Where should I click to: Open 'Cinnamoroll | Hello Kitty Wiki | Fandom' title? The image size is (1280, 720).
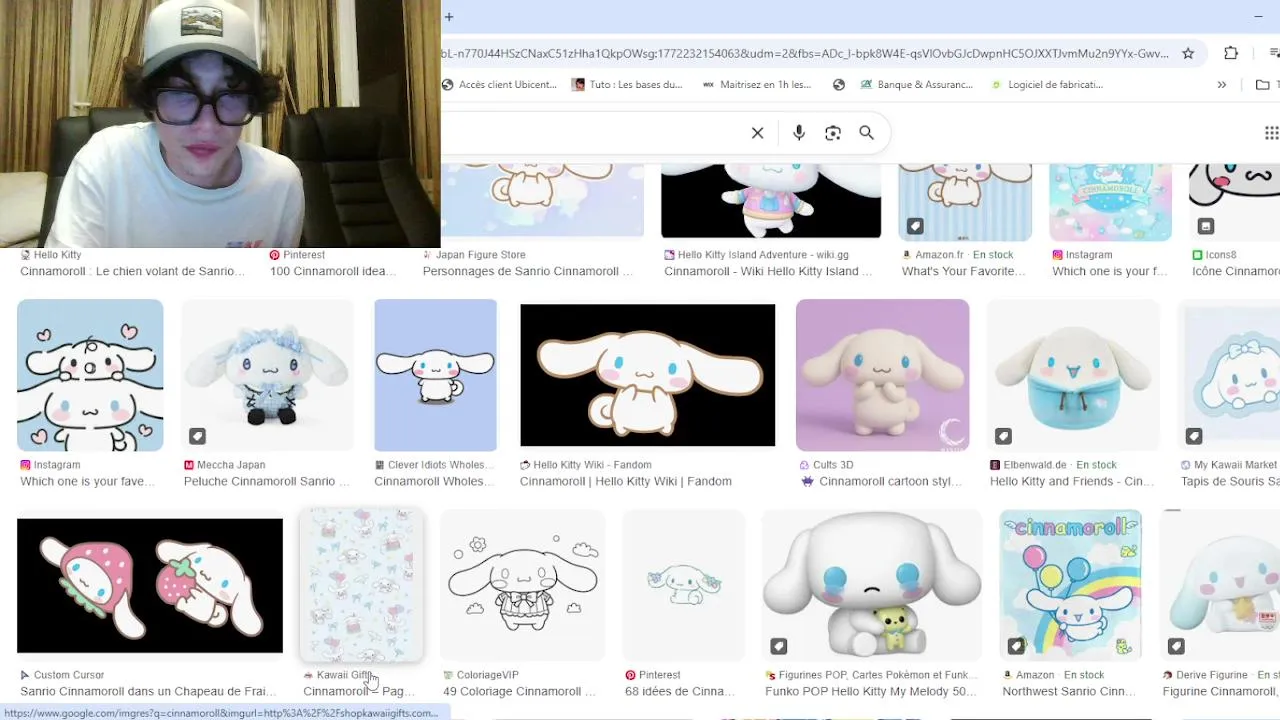pos(626,481)
